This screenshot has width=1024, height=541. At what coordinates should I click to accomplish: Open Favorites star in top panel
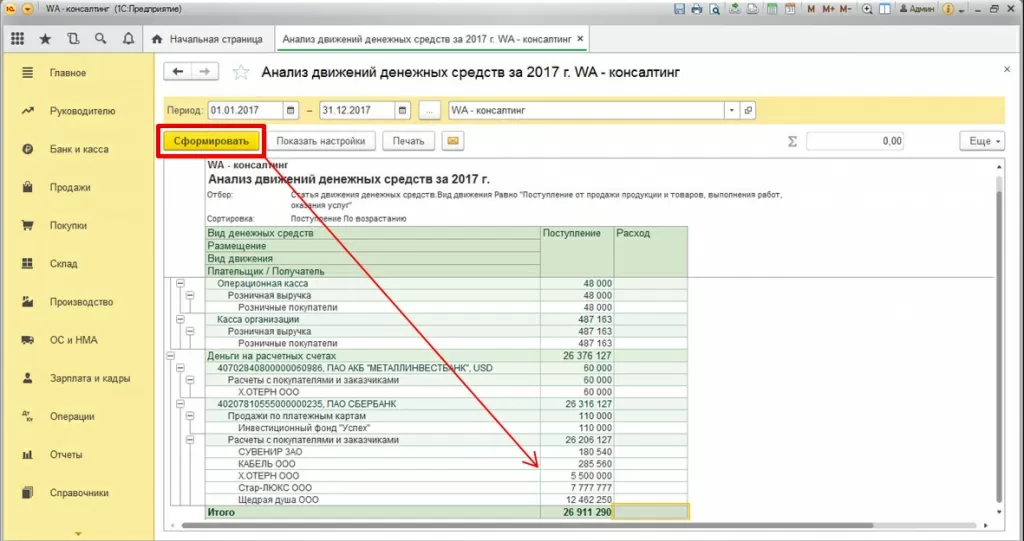[45, 39]
